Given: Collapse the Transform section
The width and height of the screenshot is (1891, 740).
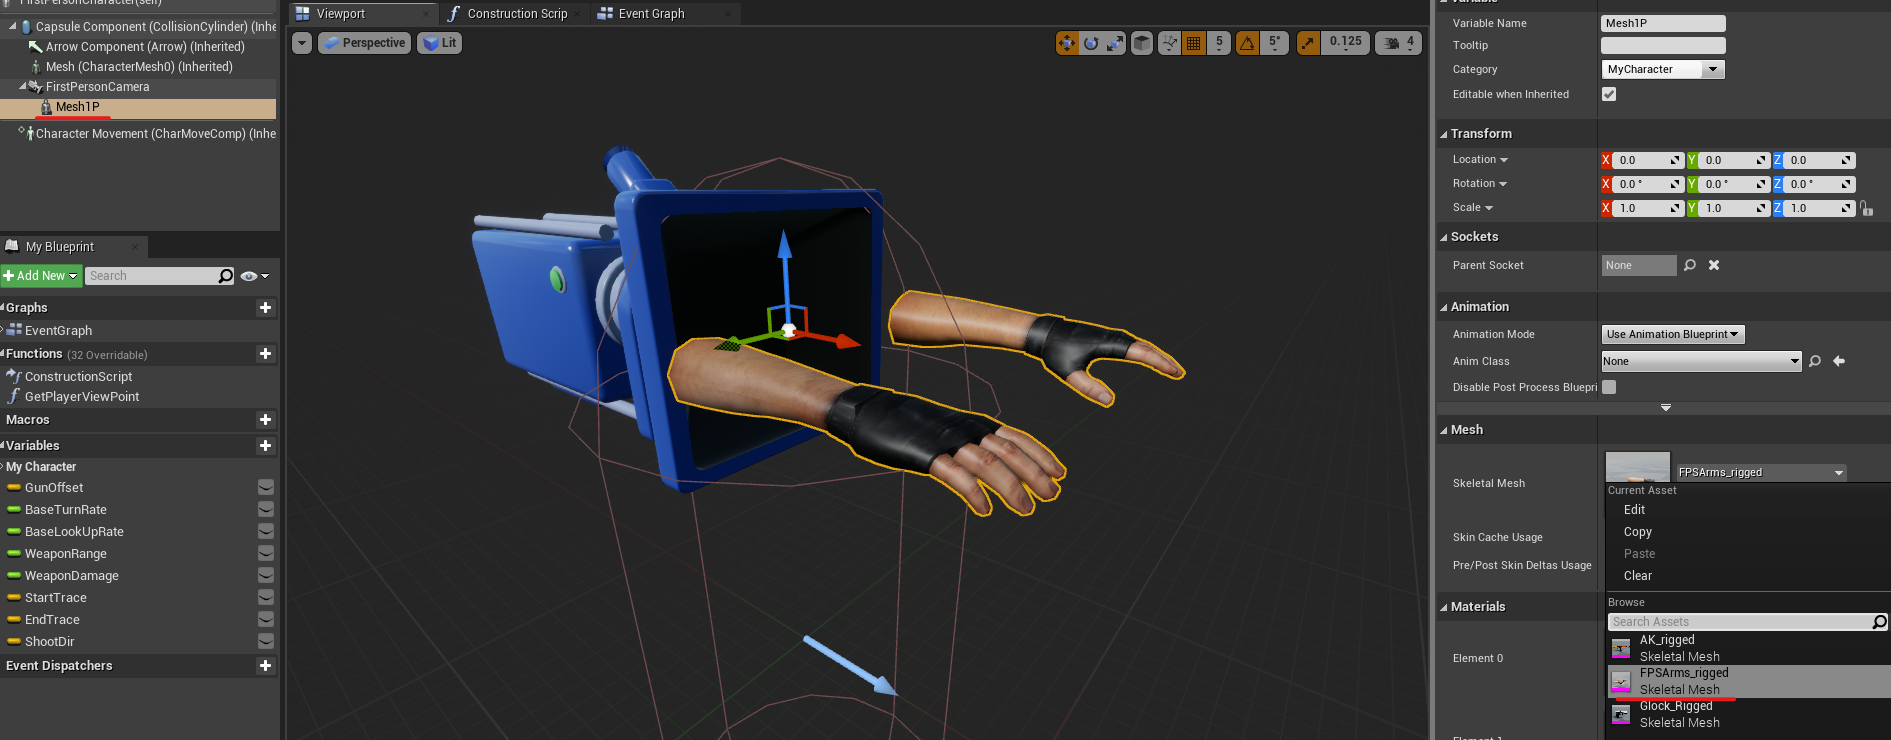Looking at the screenshot, I should [1444, 134].
